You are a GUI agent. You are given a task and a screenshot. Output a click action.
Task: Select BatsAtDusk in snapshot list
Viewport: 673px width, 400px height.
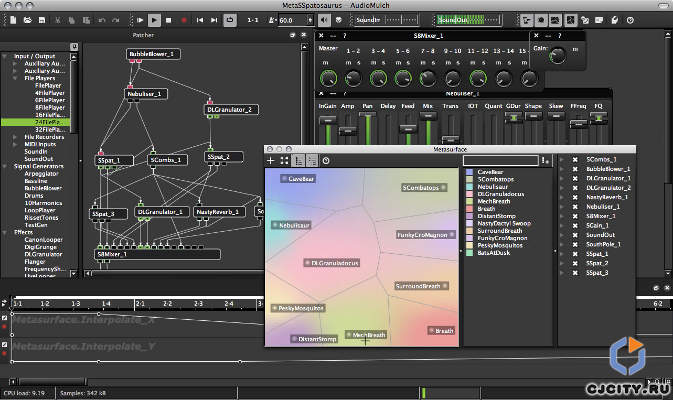click(x=494, y=253)
